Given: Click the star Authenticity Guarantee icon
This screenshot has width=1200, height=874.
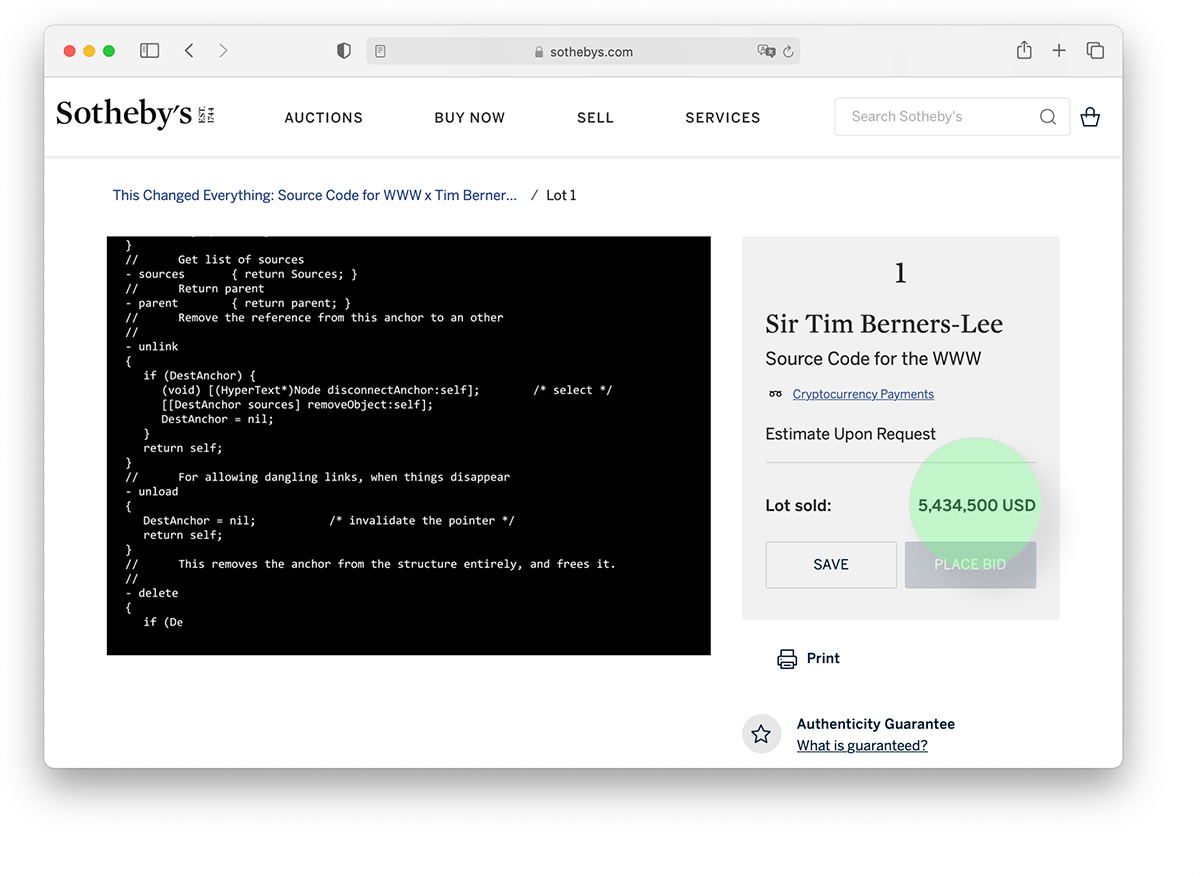Looking at the screenshot, I should coord(761,734).
